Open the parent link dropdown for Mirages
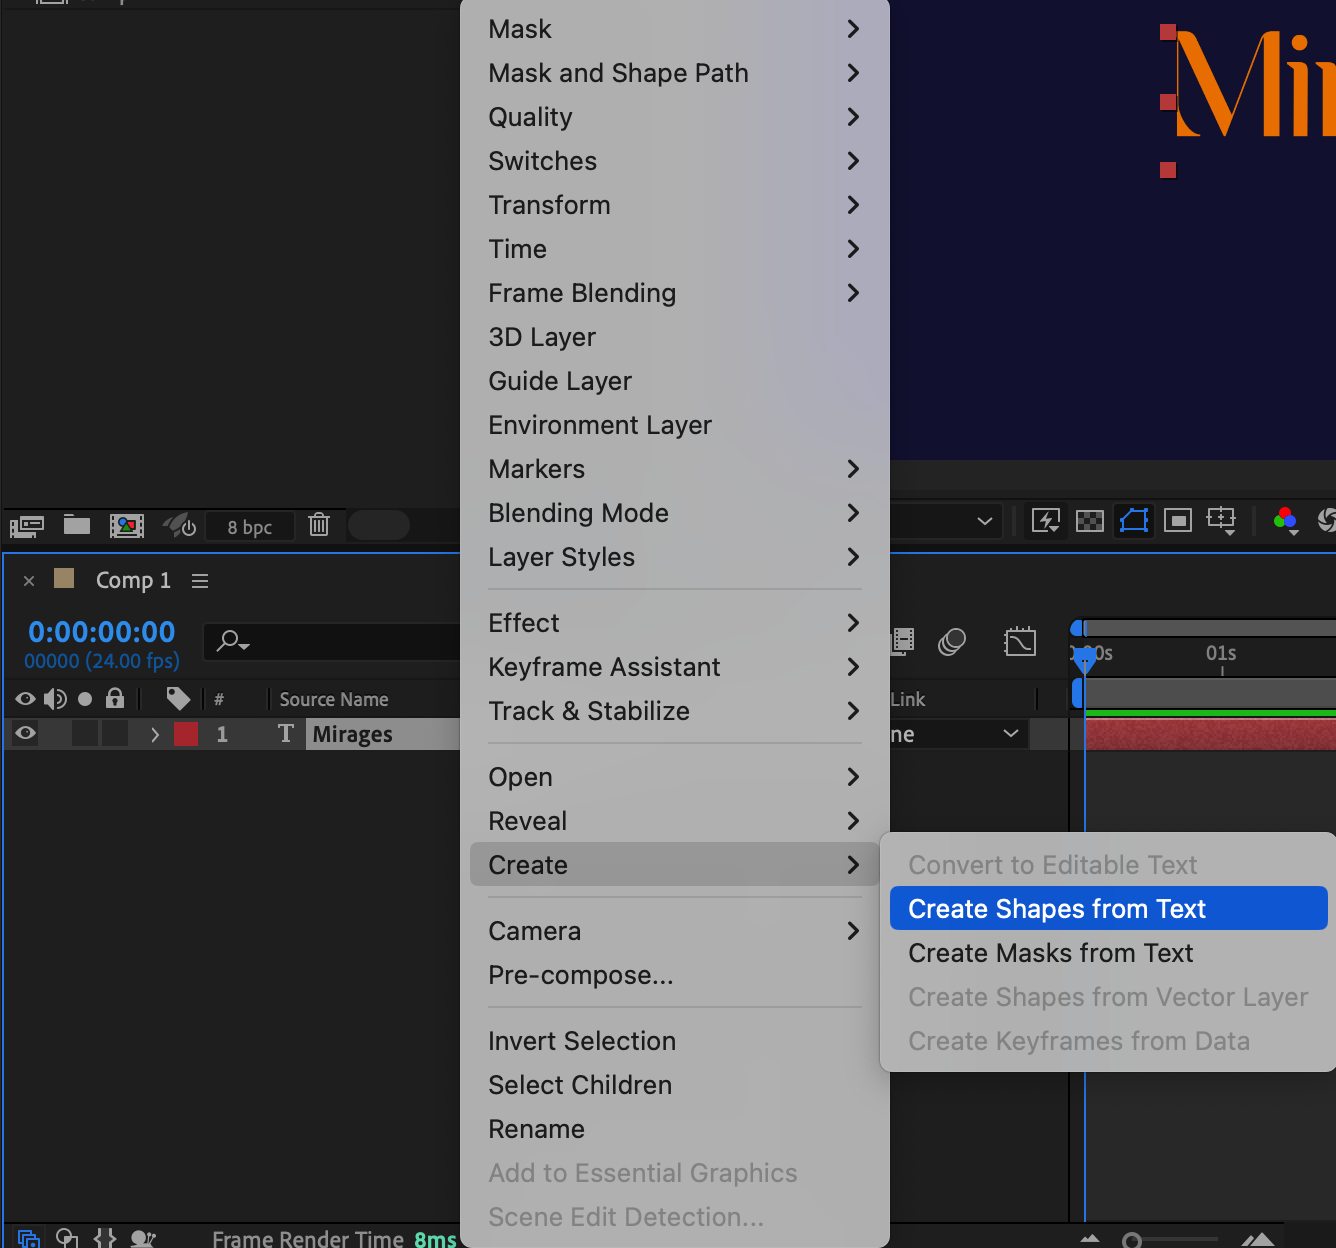 coord(1010,734)
